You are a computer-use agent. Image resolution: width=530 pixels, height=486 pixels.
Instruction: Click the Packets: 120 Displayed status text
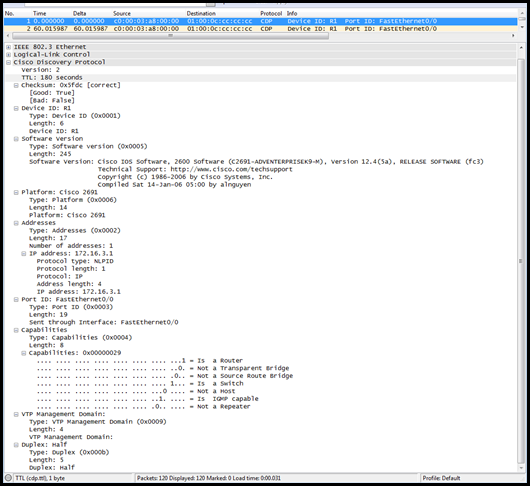209,478
